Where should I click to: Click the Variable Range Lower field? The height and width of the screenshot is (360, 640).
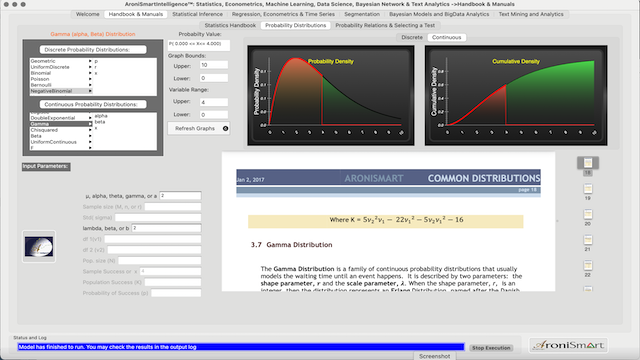[x=214, y=115]
